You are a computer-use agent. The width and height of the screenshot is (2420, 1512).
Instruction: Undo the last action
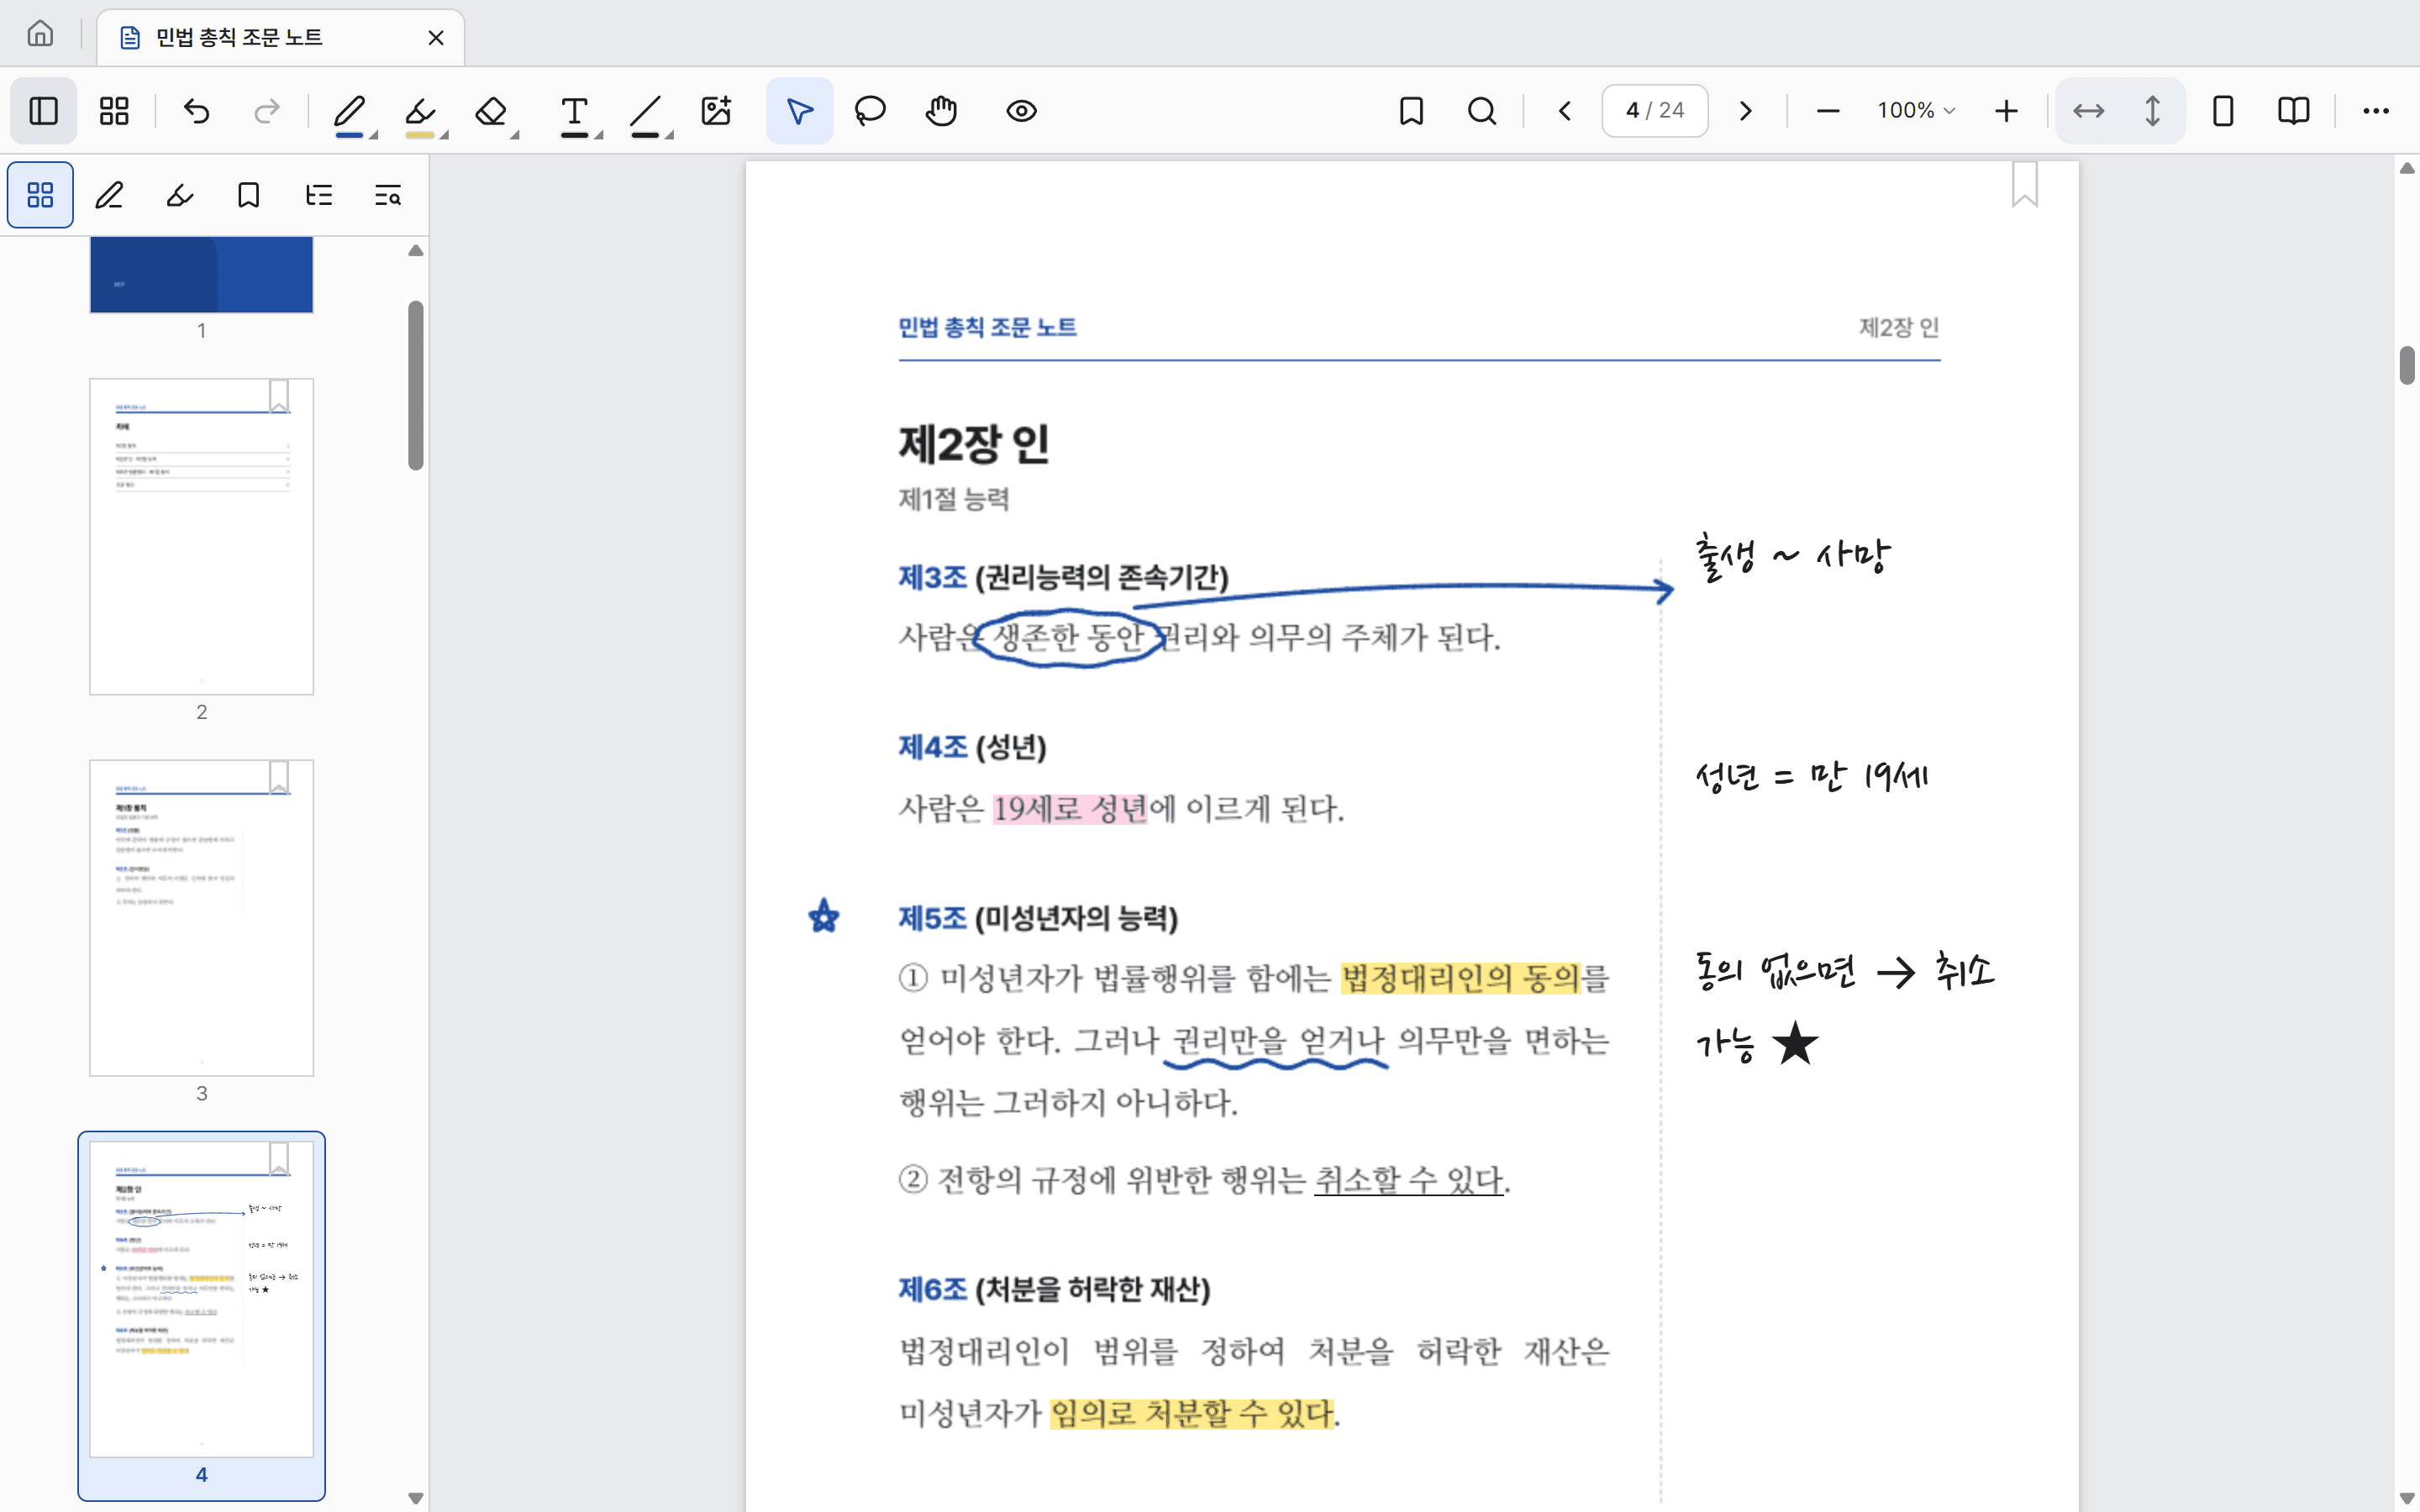click(x=197, y=111)
